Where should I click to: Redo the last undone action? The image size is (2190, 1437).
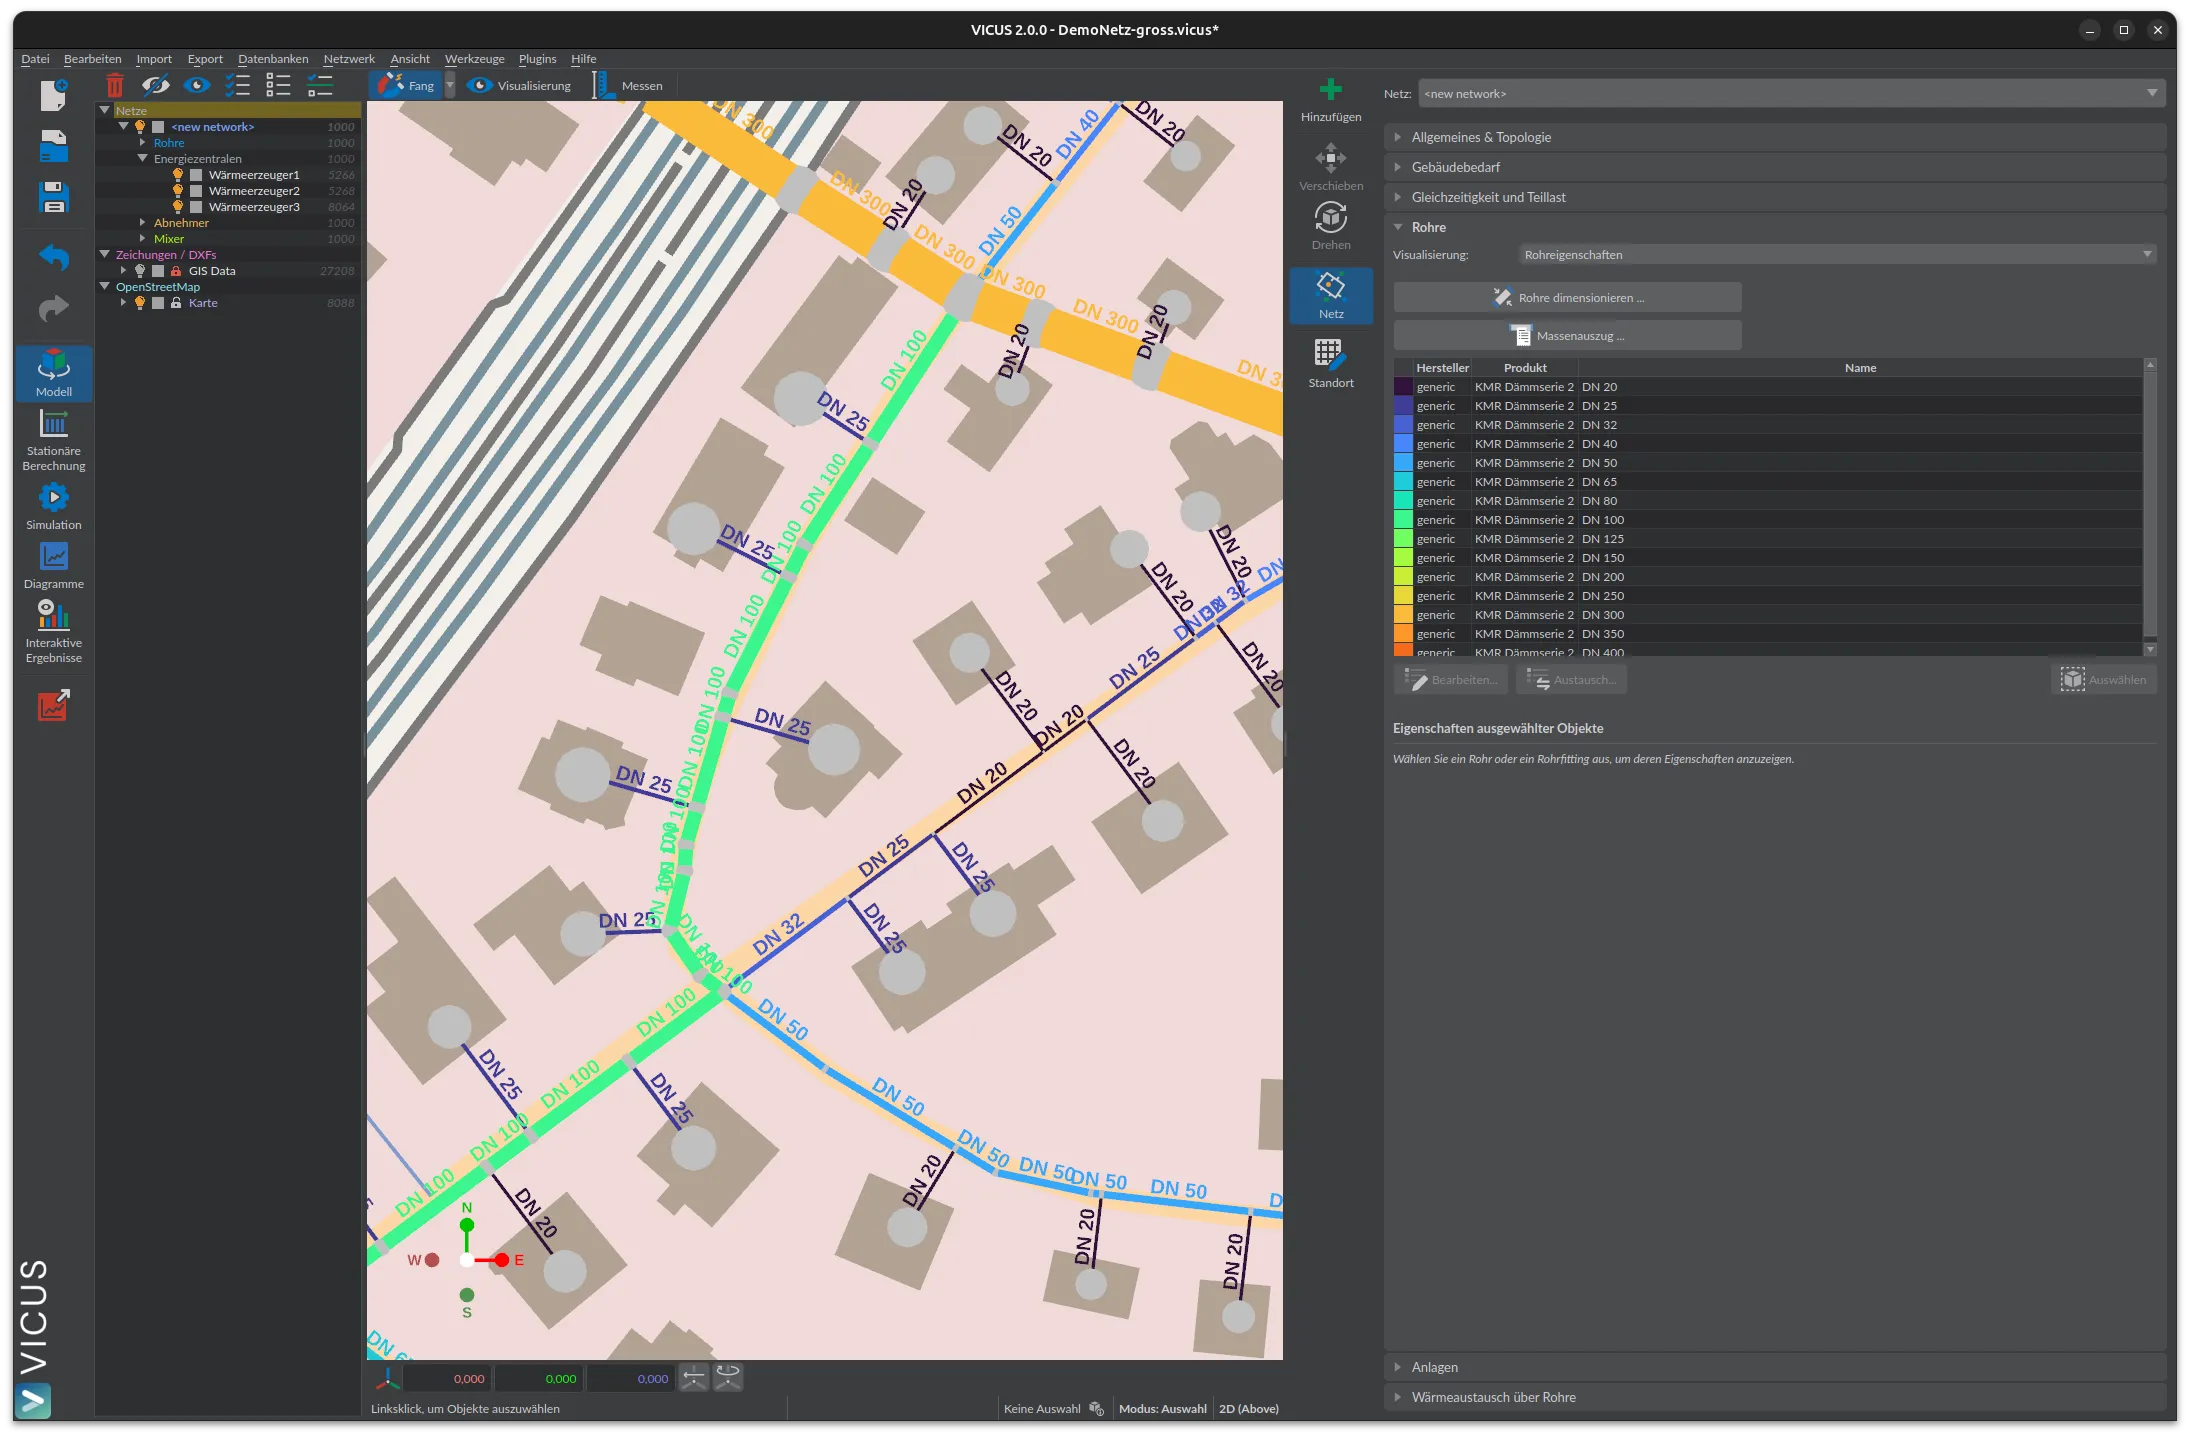(53, 308)
